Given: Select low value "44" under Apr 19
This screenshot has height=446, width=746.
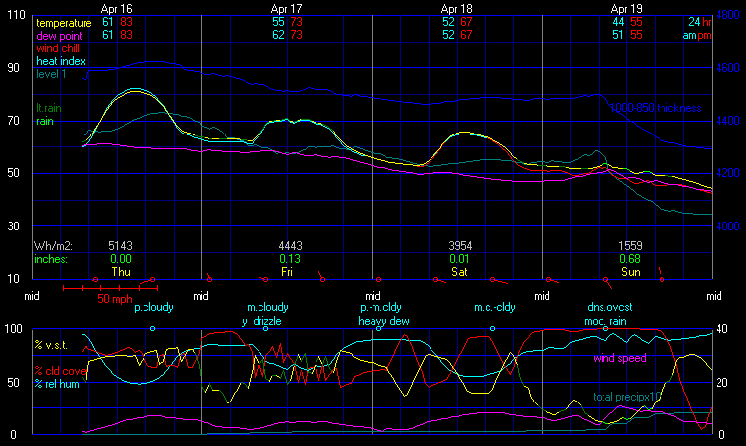Looking at the screenshot, I should [x=618, y=22].
